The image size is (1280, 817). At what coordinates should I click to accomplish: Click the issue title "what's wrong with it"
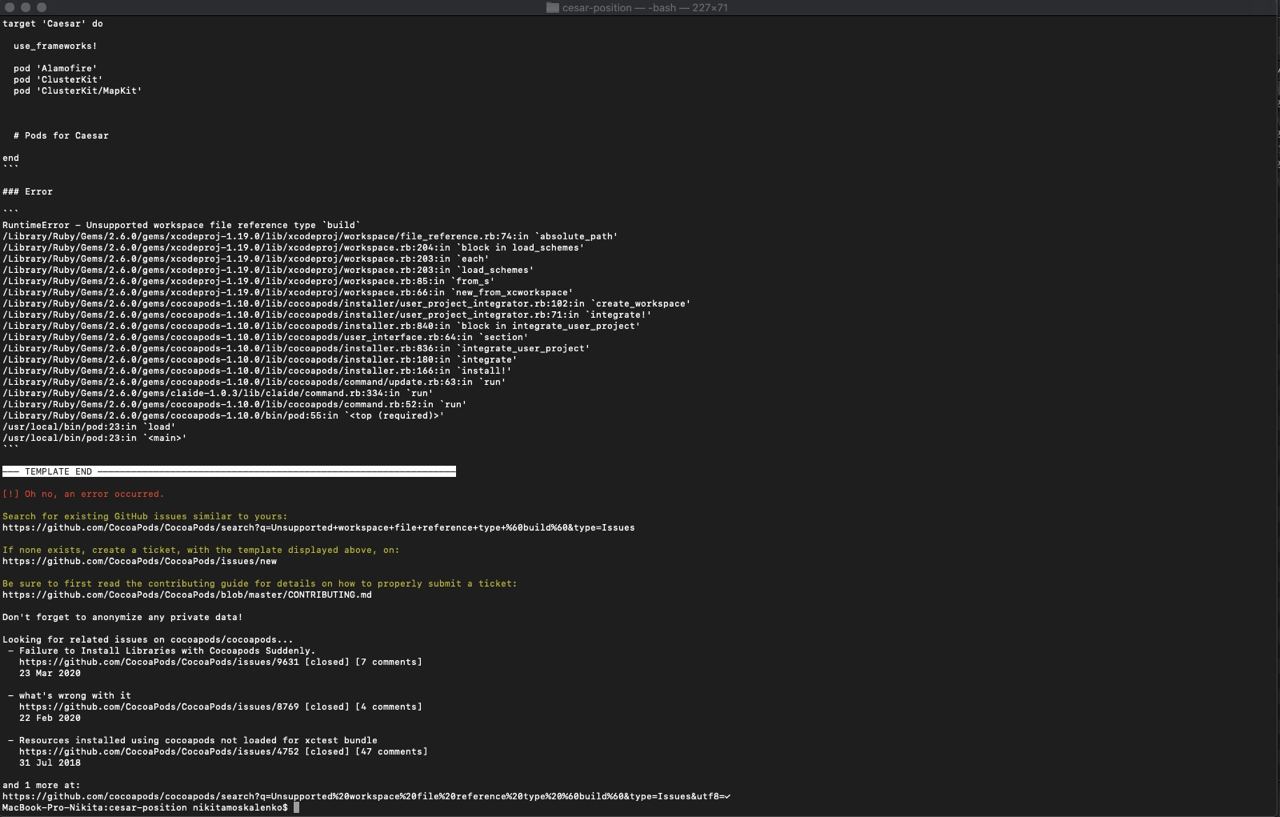(x=75, y=695)
